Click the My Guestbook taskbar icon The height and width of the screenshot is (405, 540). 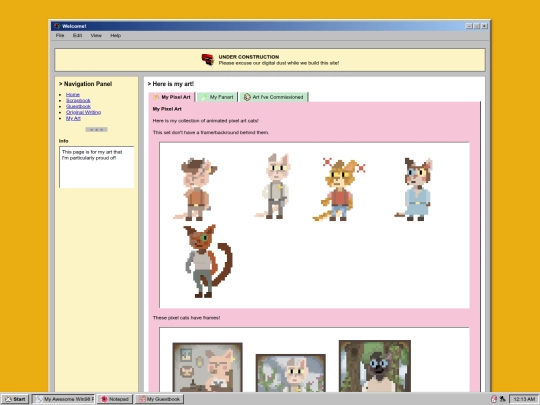point(142,399)
